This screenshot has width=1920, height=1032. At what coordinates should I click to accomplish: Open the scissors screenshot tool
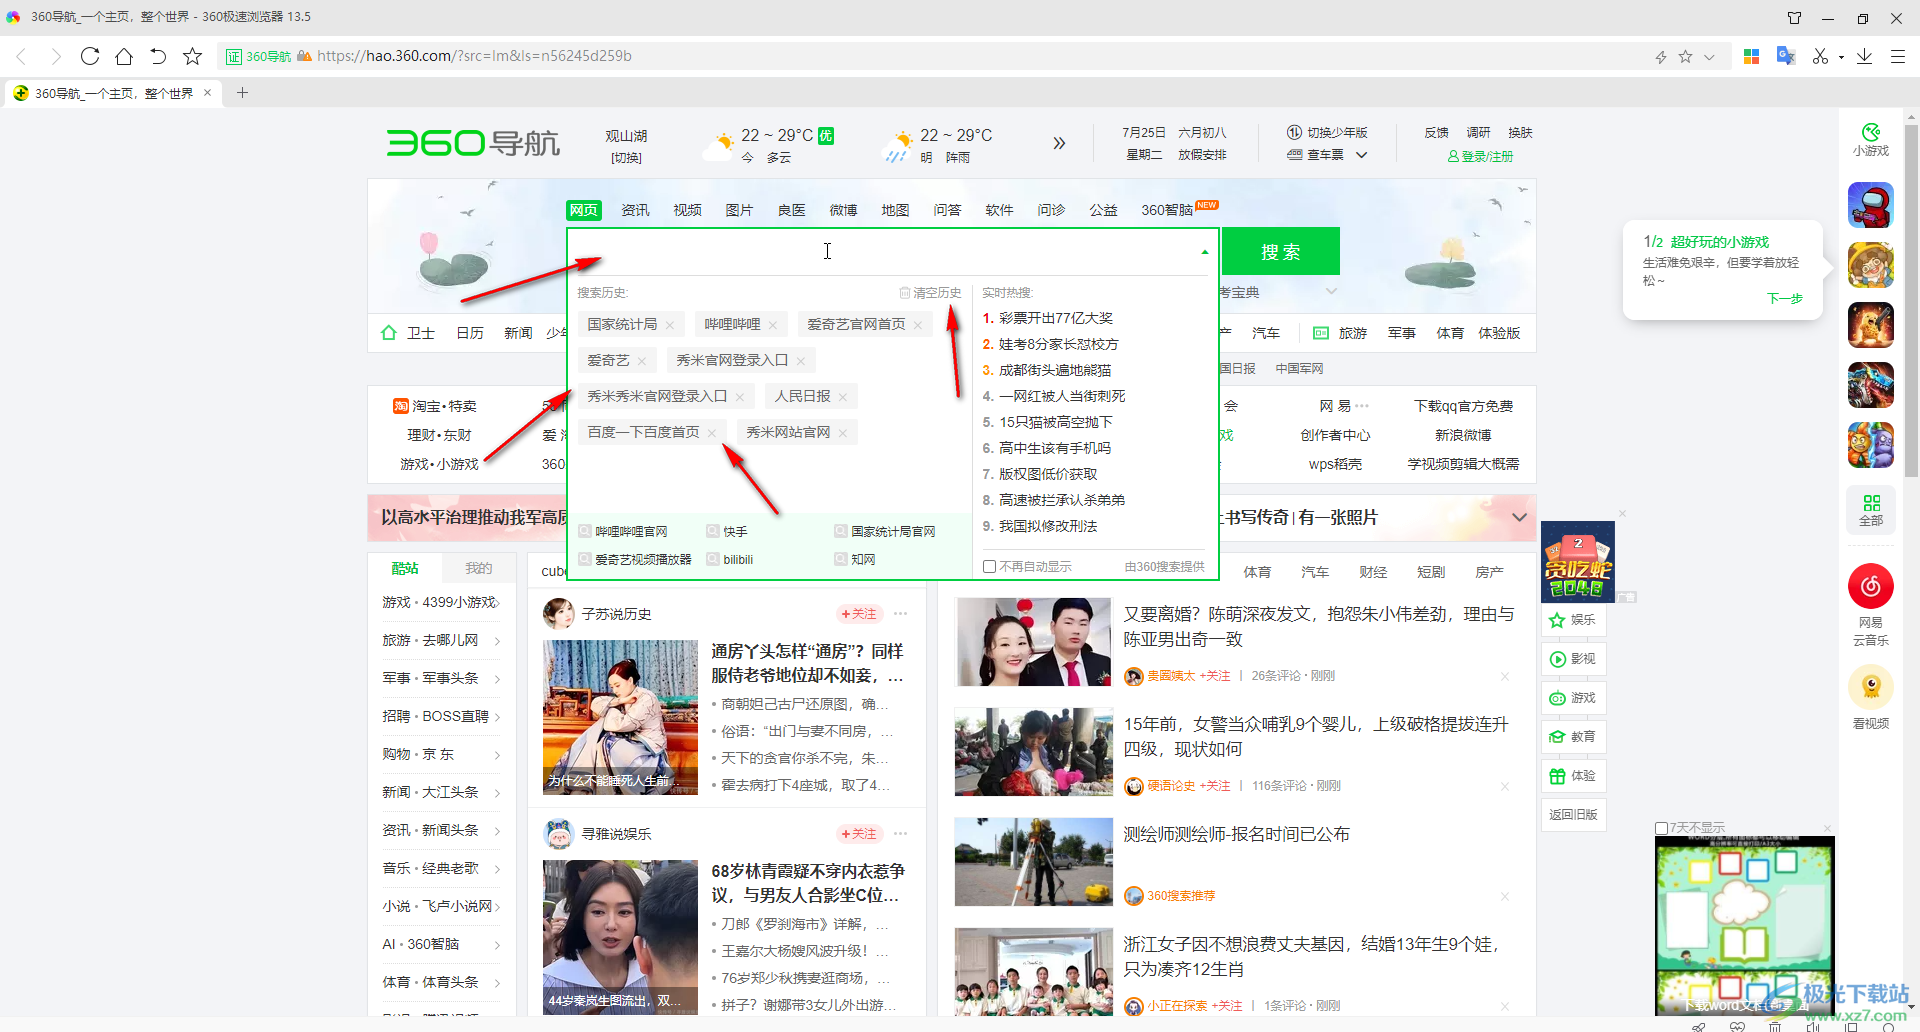coord(1820,56)
